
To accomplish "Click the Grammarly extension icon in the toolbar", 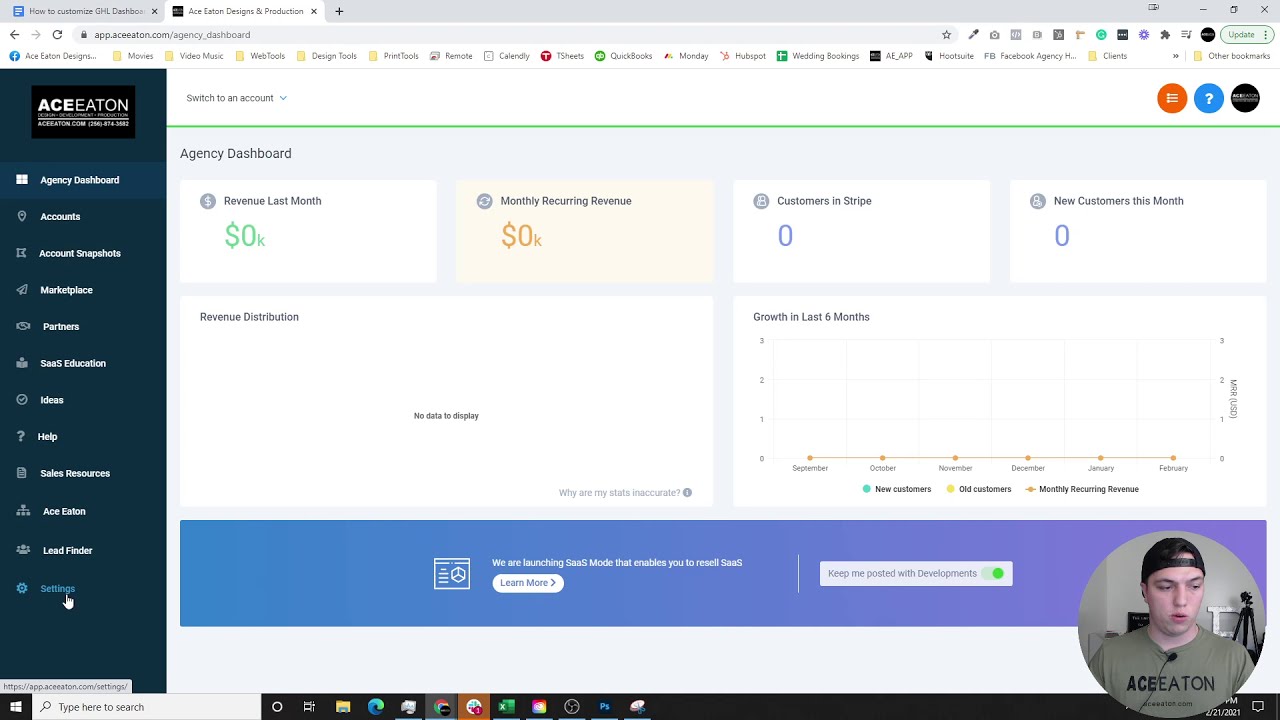I will tap(1101, 34).
